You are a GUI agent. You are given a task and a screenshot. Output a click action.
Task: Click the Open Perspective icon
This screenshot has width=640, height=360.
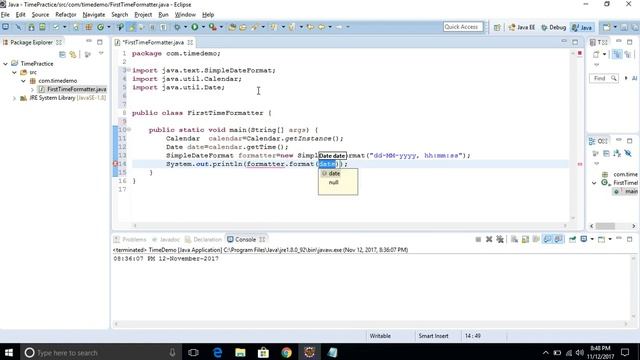[497, 27]
